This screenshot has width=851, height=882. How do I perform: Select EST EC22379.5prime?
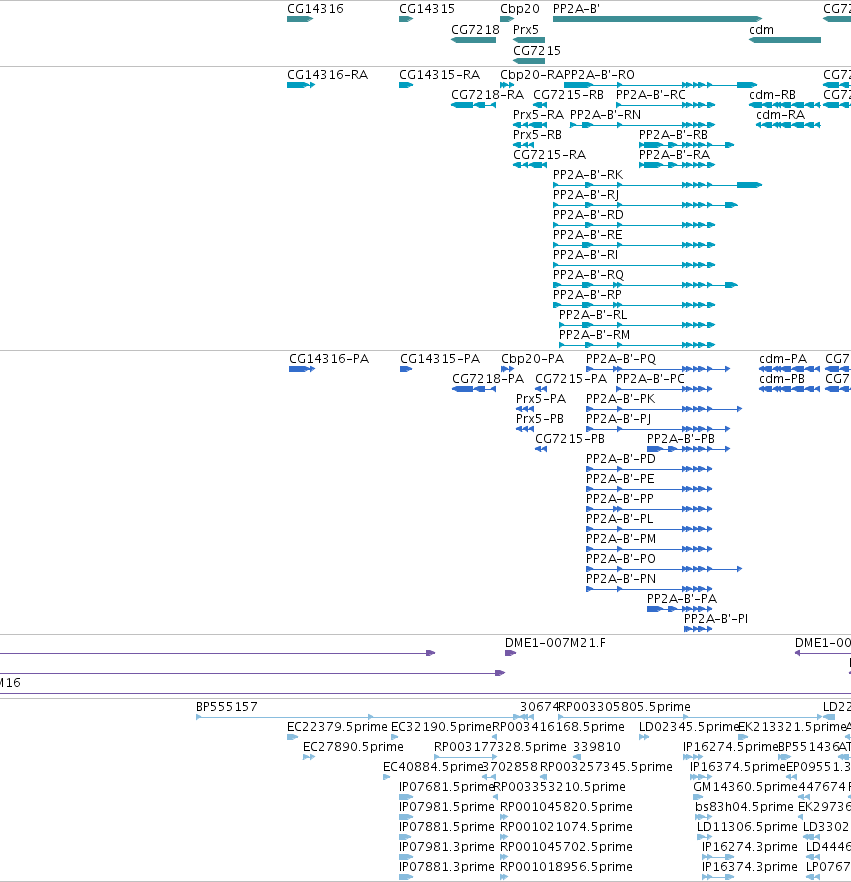point(337,727)
